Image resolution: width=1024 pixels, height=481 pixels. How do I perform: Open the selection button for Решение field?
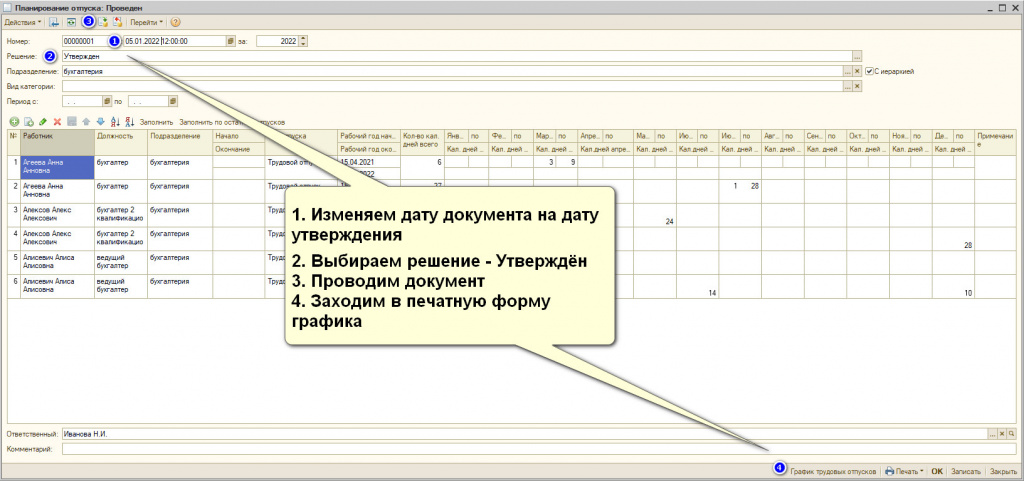(857, 56)
